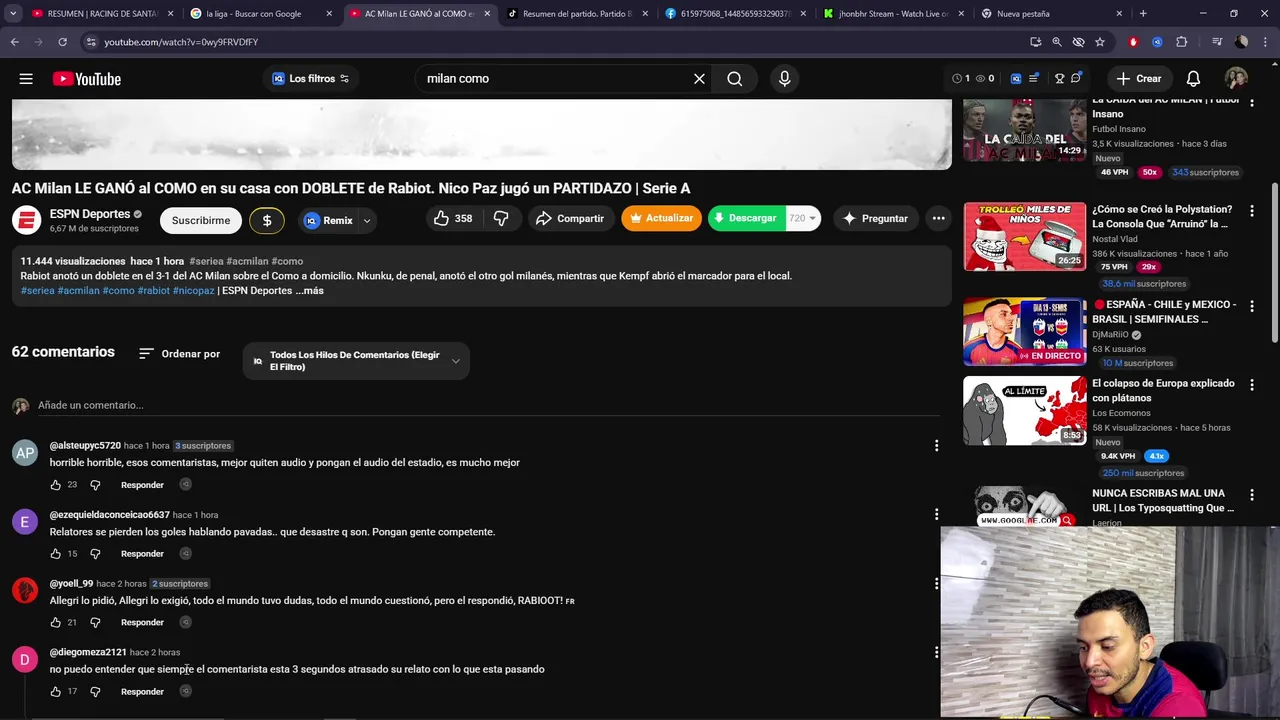1280x720 pixels.
Task: Like @diegomeza2121's comment
Action: [56, 691]
